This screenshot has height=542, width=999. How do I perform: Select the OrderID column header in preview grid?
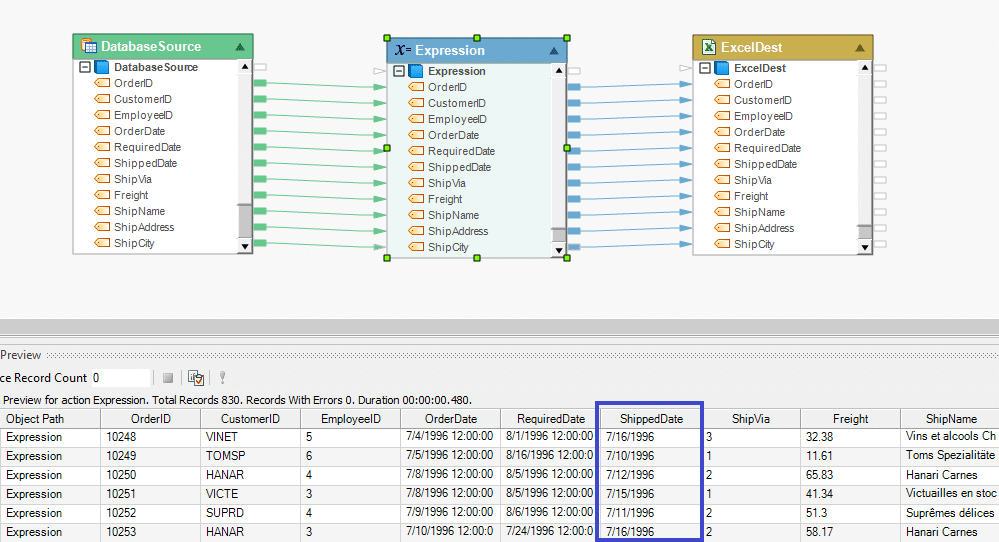coord(150,418)
